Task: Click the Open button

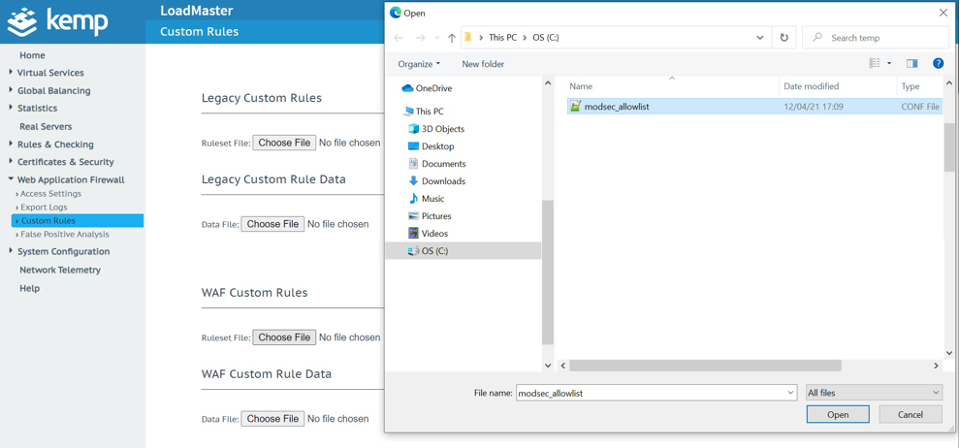Action: pyautogui.click(x=837, y=414)
